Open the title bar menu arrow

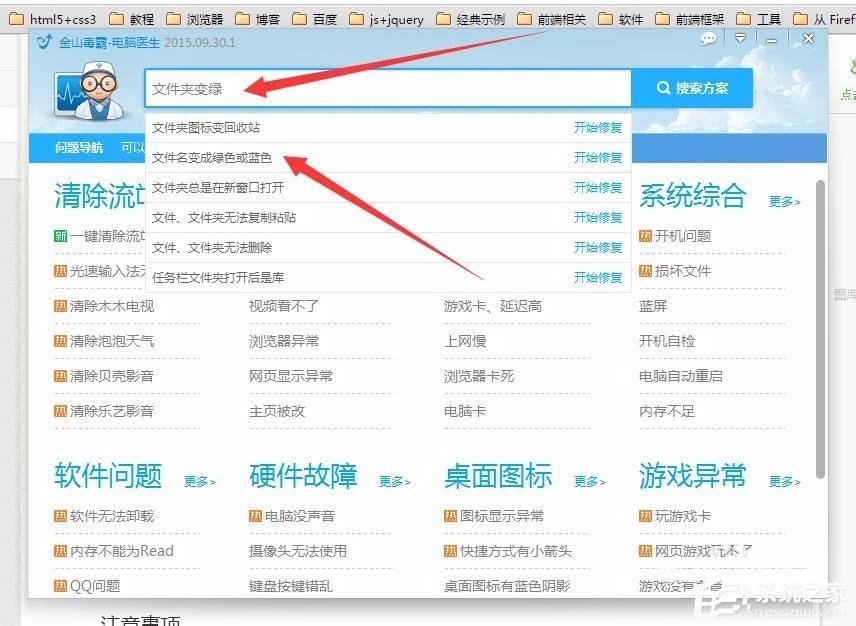point(741,37)
